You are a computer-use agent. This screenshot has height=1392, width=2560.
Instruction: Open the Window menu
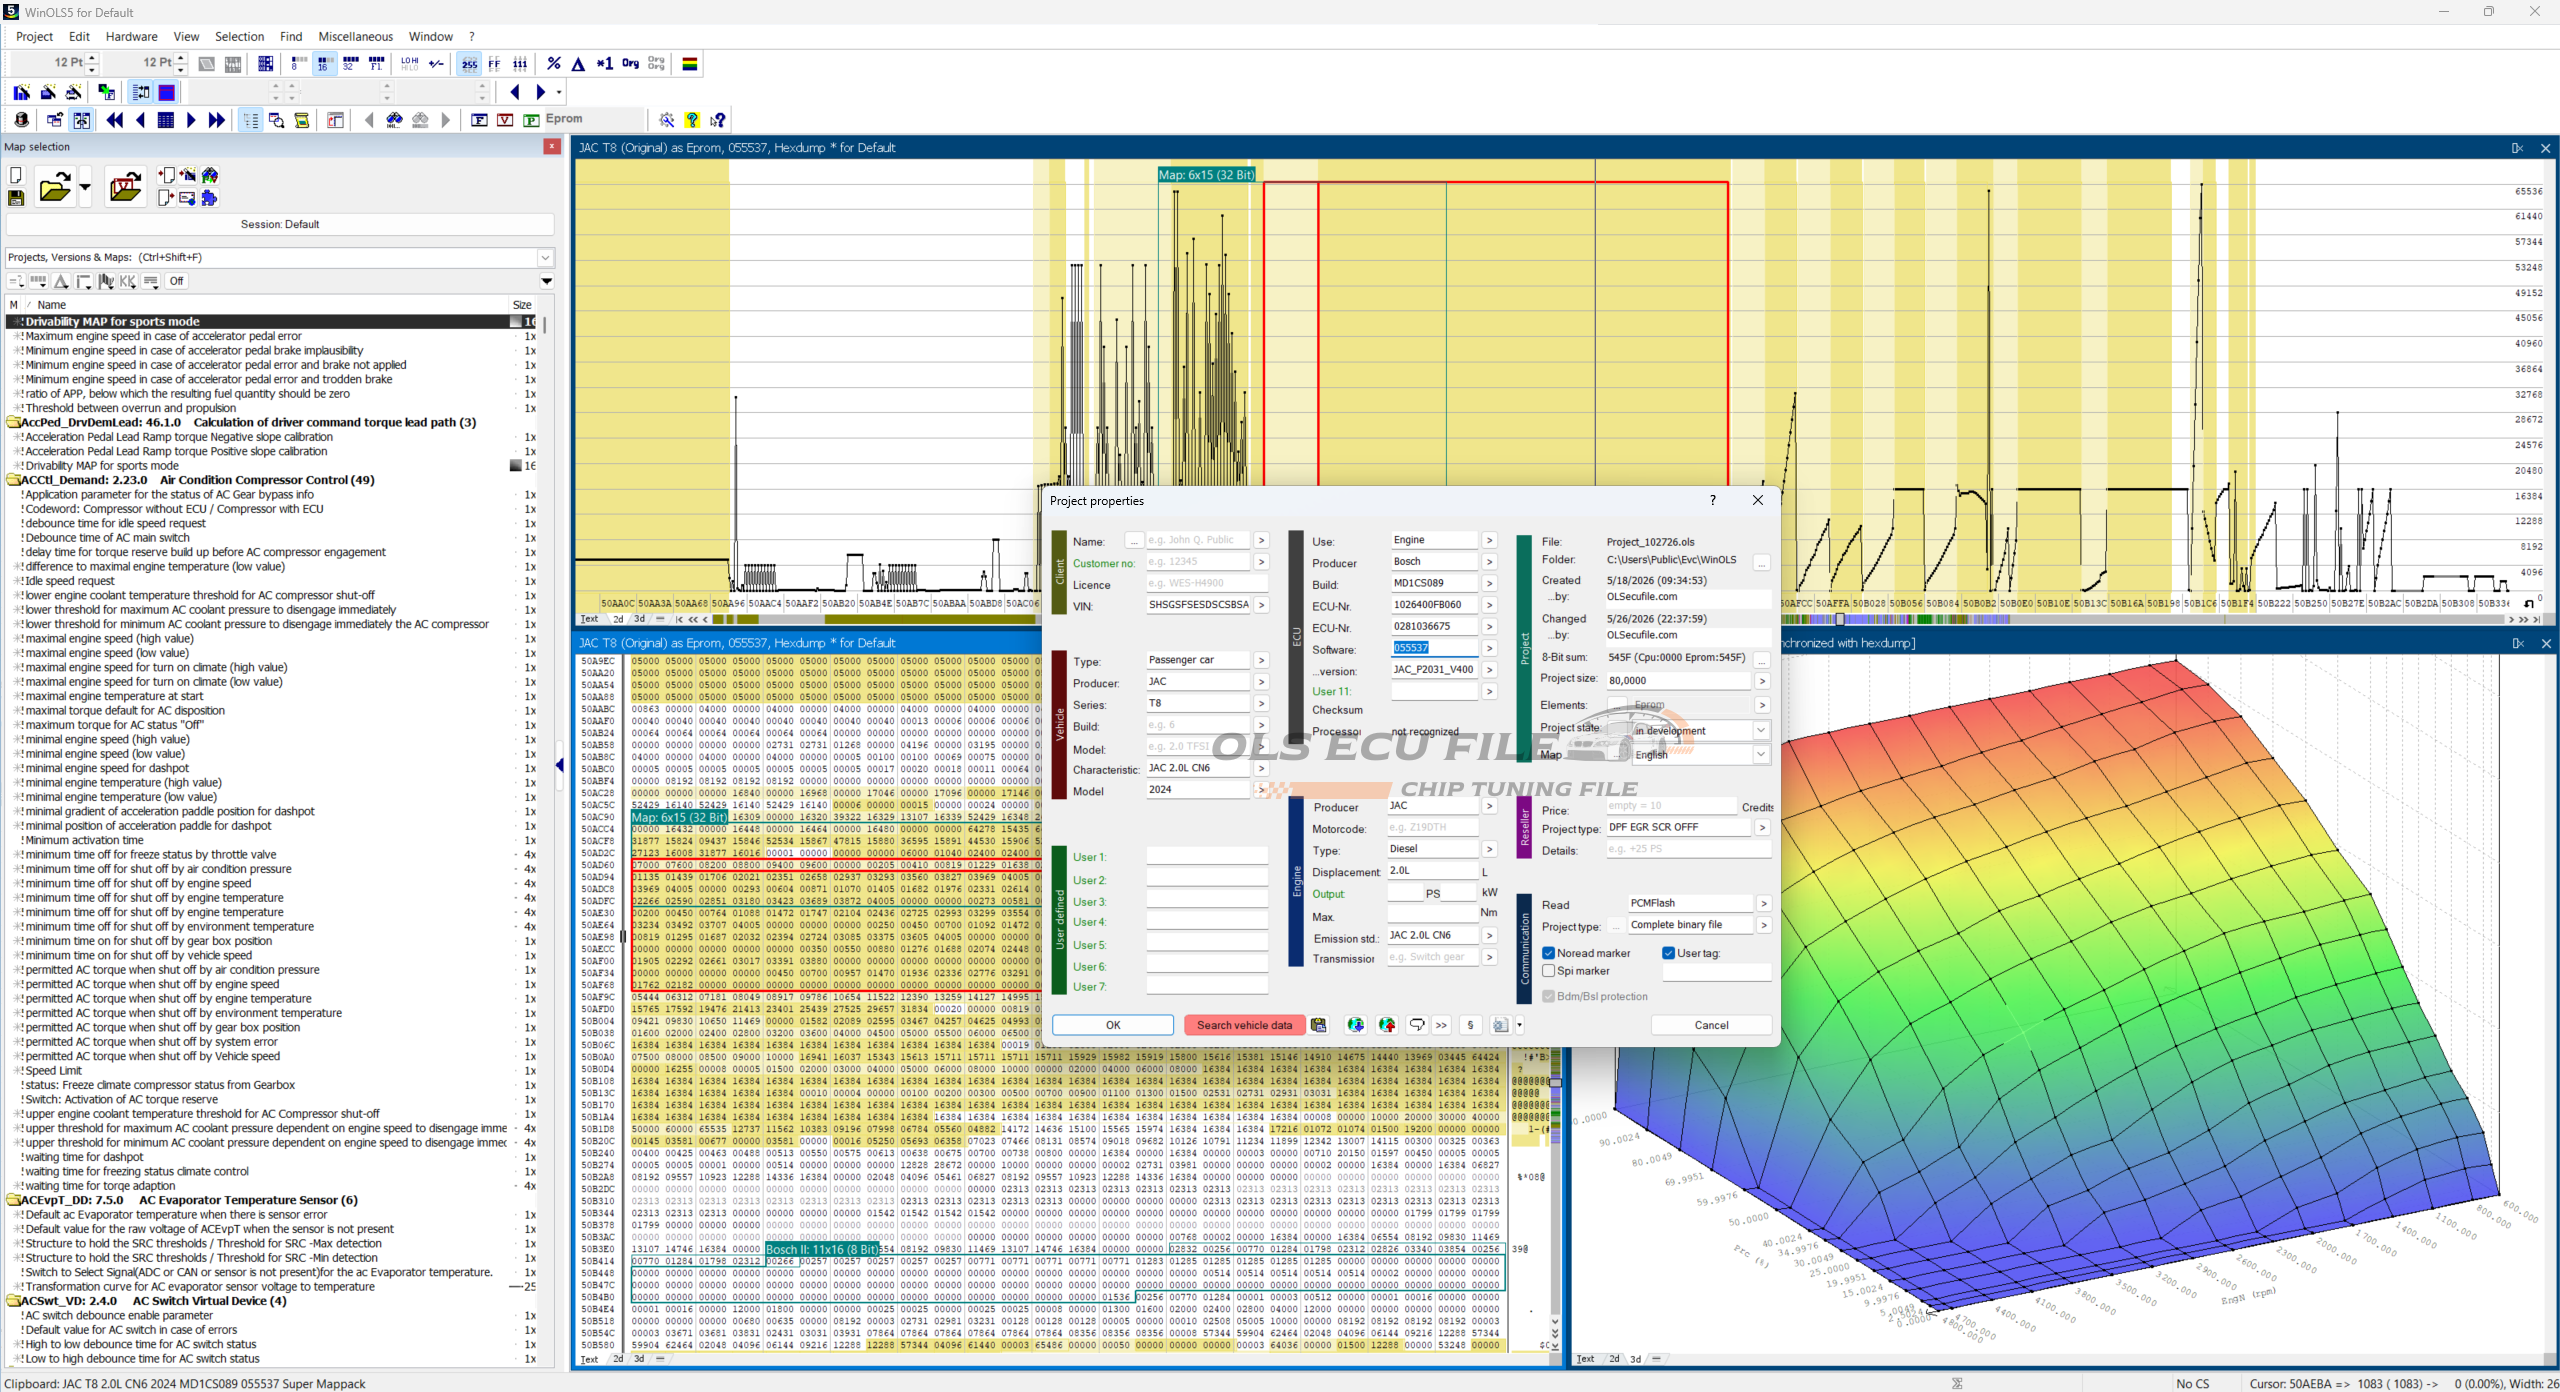430,36
